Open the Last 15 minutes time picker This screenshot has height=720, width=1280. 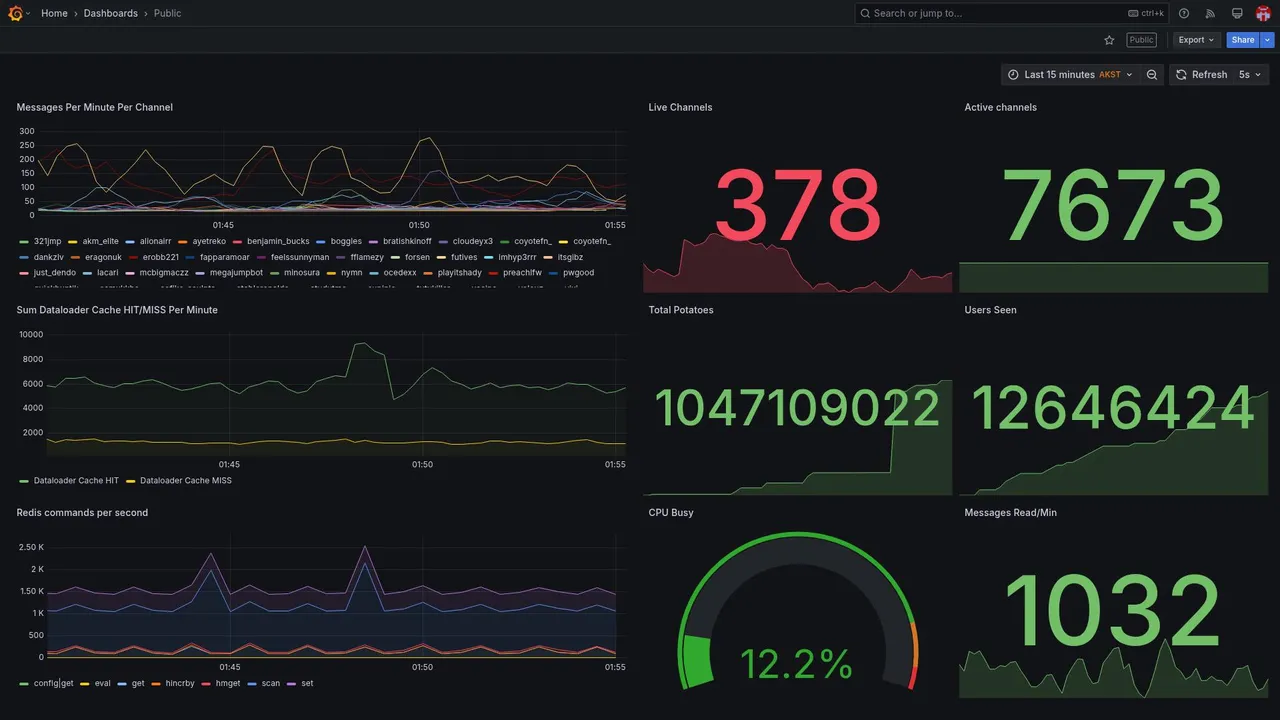click(x=1070, y=75)
